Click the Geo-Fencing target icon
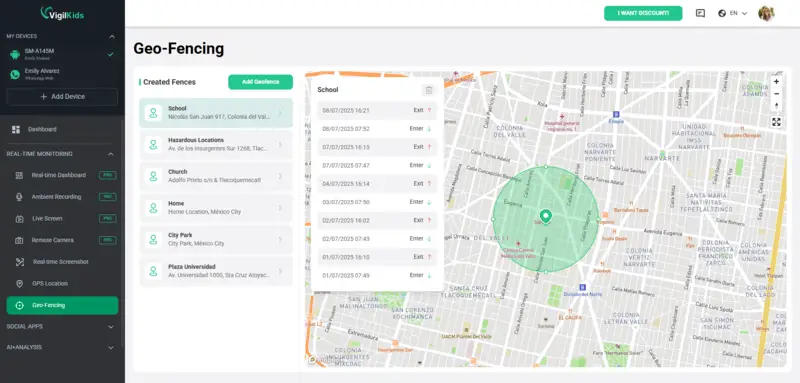Image resolution: width=800 pixels, height=383 pixels. (x=19, y=305)
